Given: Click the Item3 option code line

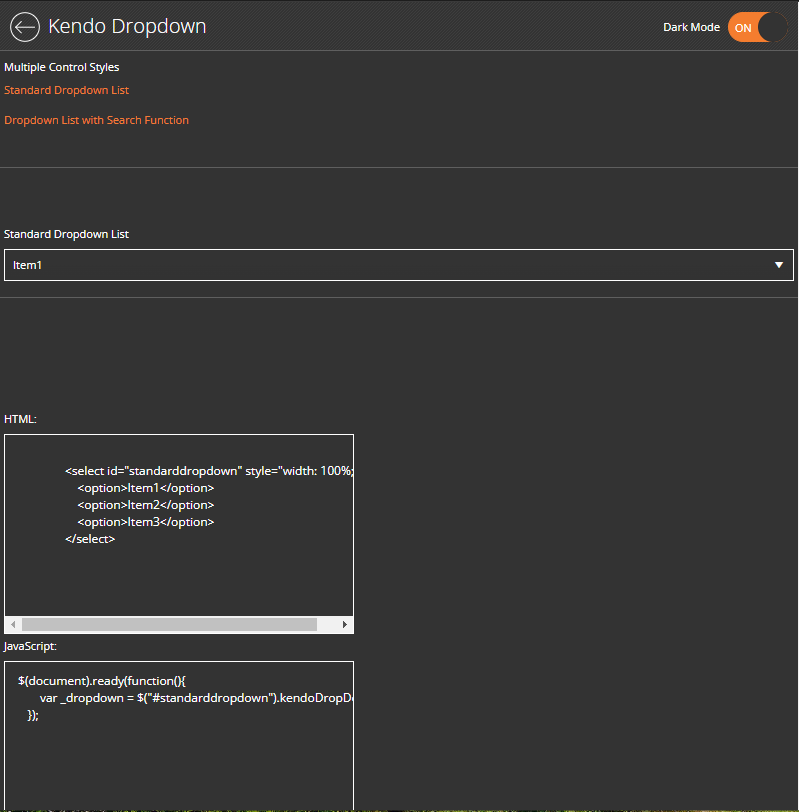Looking at the screenshot, I should [146, 522].
